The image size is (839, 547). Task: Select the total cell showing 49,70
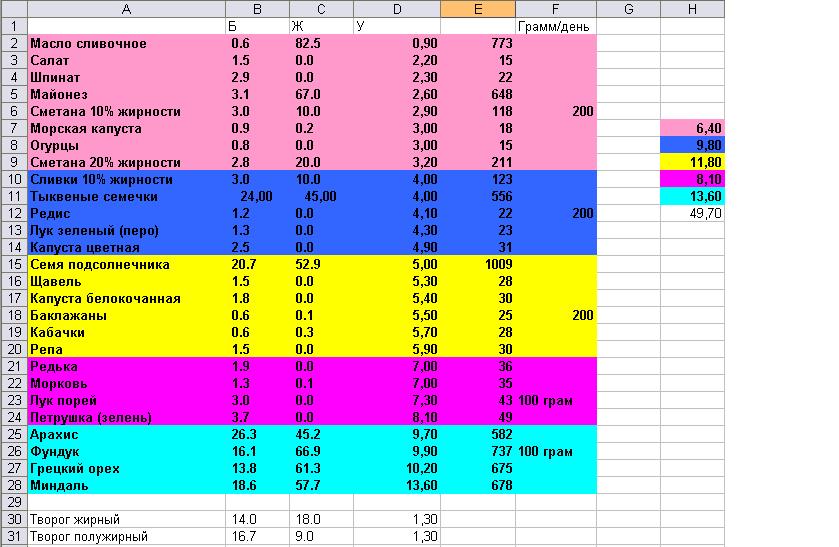pyautogui.click(x=692, y=214)
